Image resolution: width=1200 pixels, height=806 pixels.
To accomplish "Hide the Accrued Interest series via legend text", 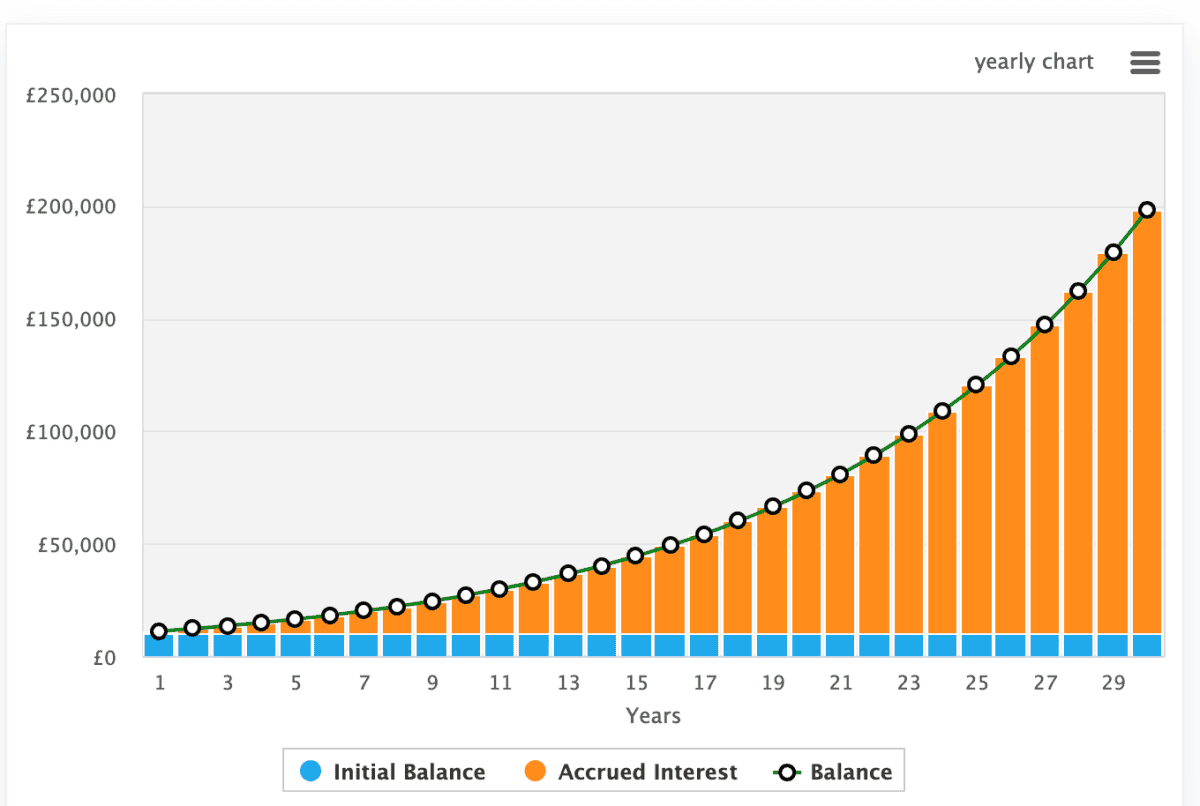I will [647, 772].
